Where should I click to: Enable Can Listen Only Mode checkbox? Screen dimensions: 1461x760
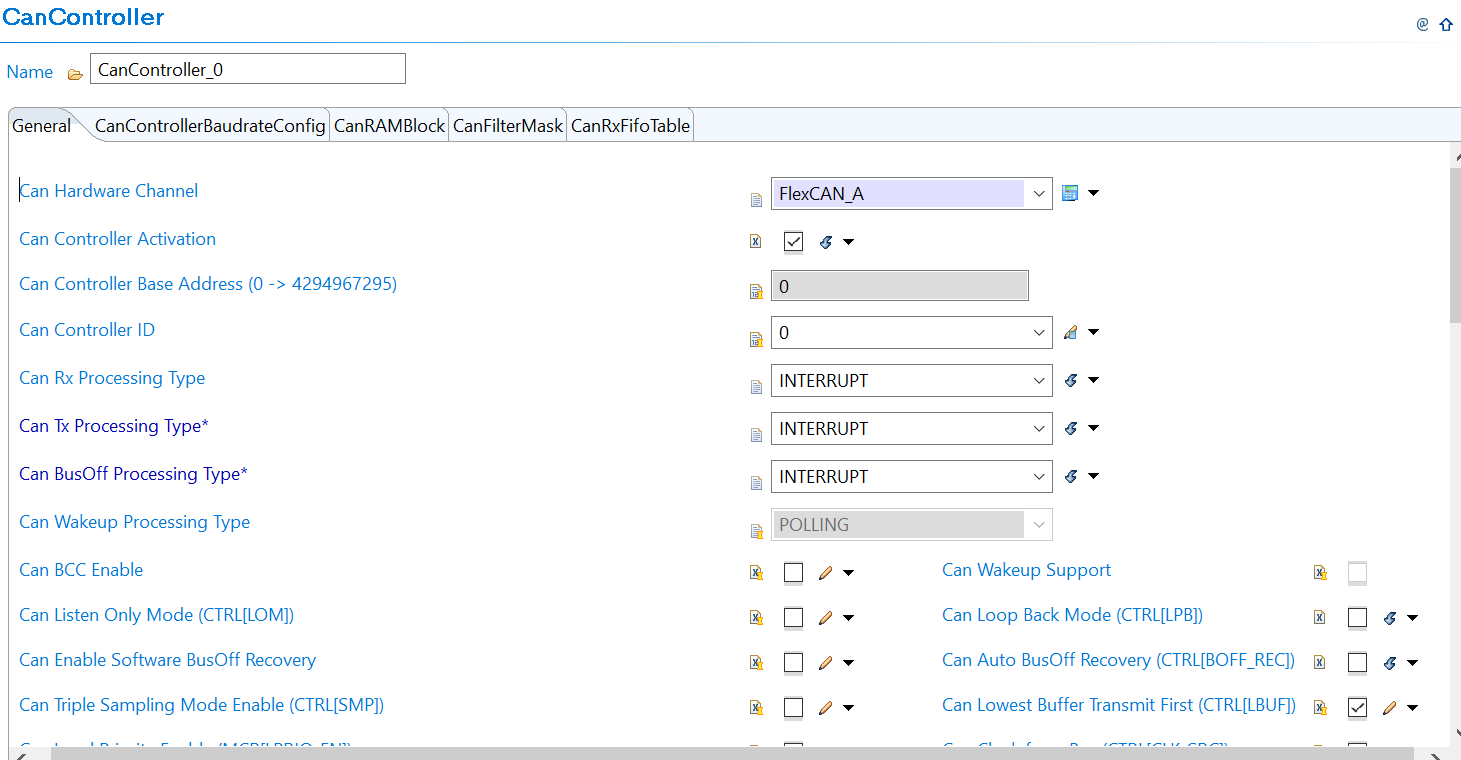[794, 618]
